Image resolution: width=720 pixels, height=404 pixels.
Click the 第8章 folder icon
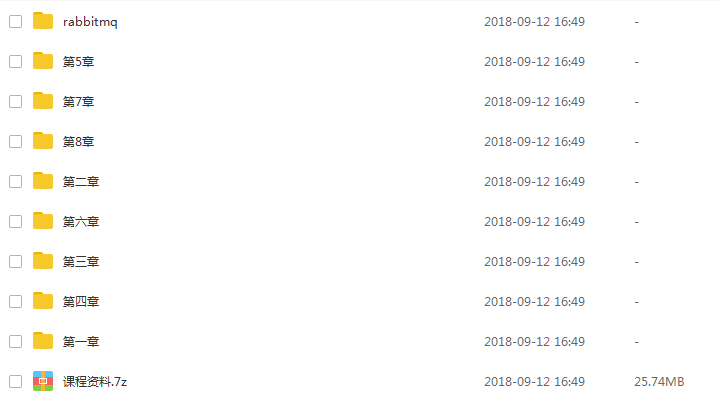pos(43,141)
